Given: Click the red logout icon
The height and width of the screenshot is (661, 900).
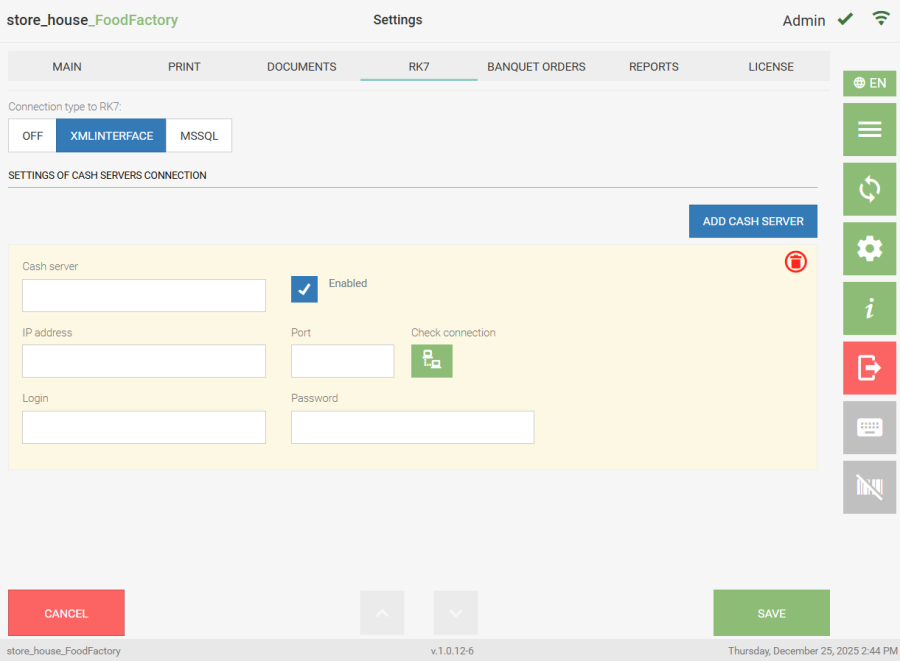Looking at the screenshot, I should click(x=869, y=368).
